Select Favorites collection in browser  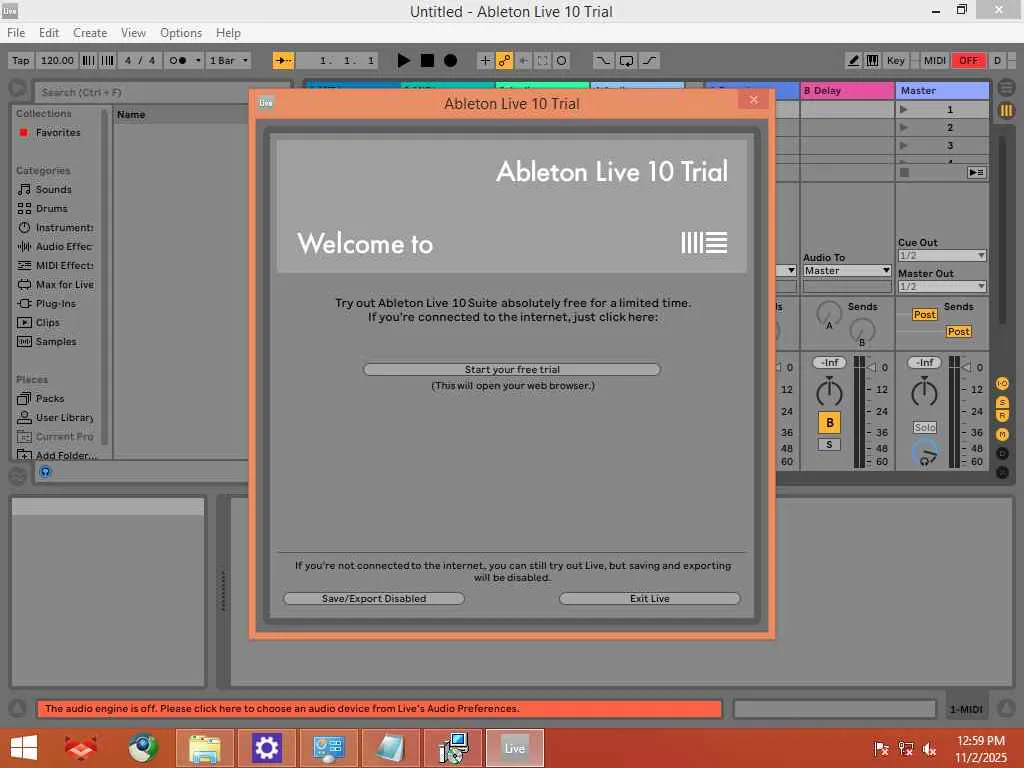pyautogui.click(x=57, y=133)
